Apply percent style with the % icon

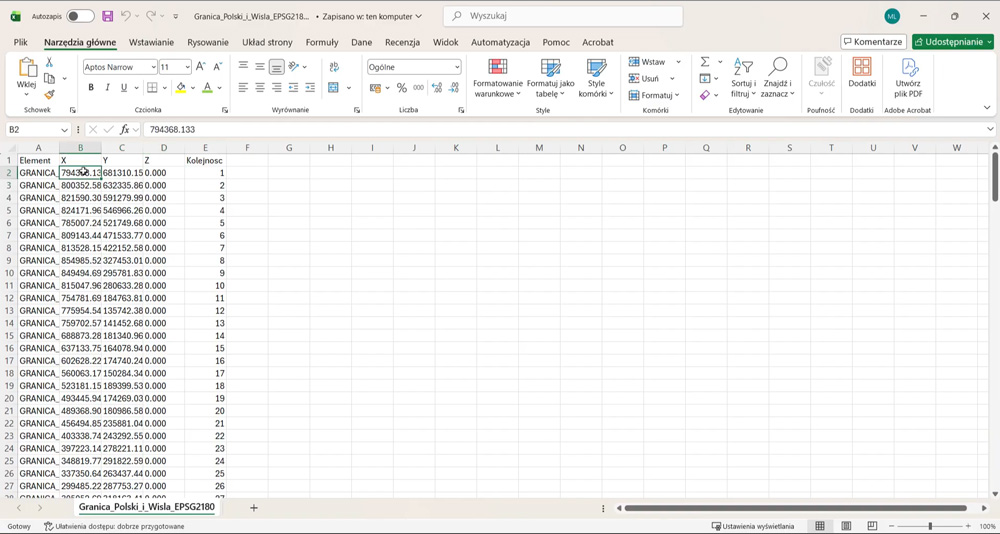coord(402,87)
